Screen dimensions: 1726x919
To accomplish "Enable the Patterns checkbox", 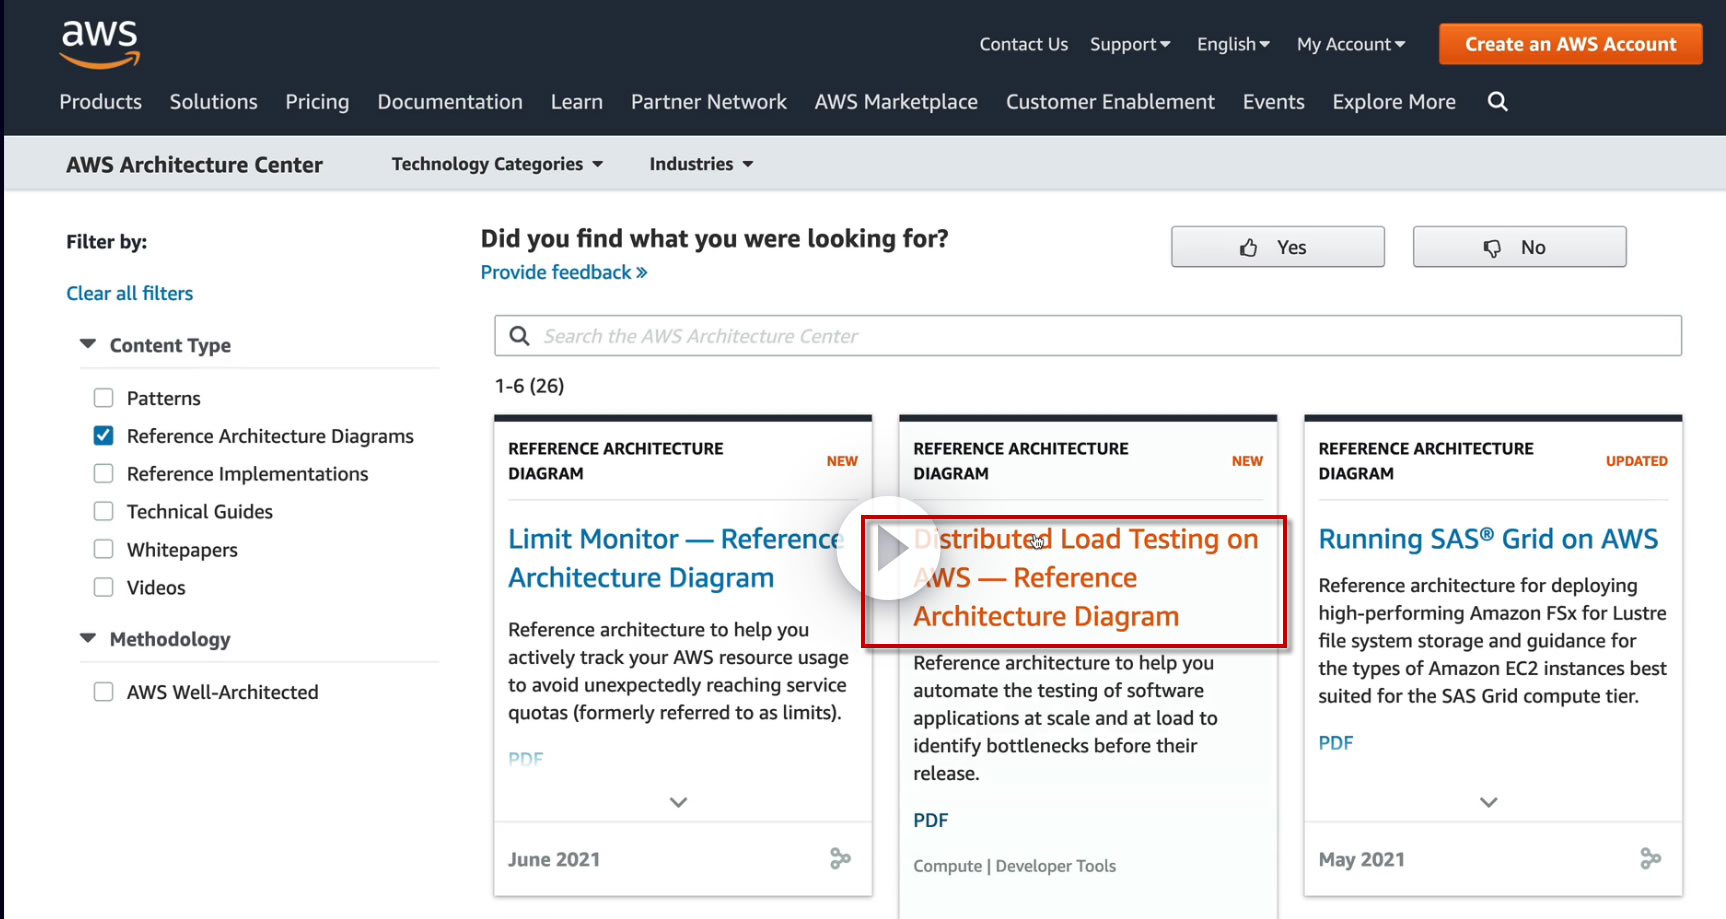I will click(104, 398).
